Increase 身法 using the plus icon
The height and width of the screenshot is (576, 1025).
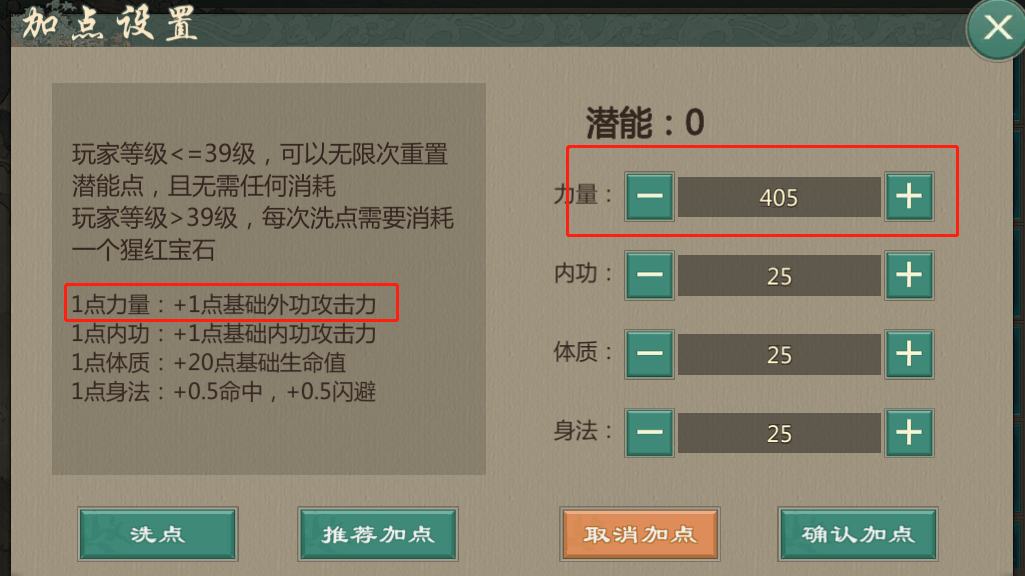click(908, 433)
